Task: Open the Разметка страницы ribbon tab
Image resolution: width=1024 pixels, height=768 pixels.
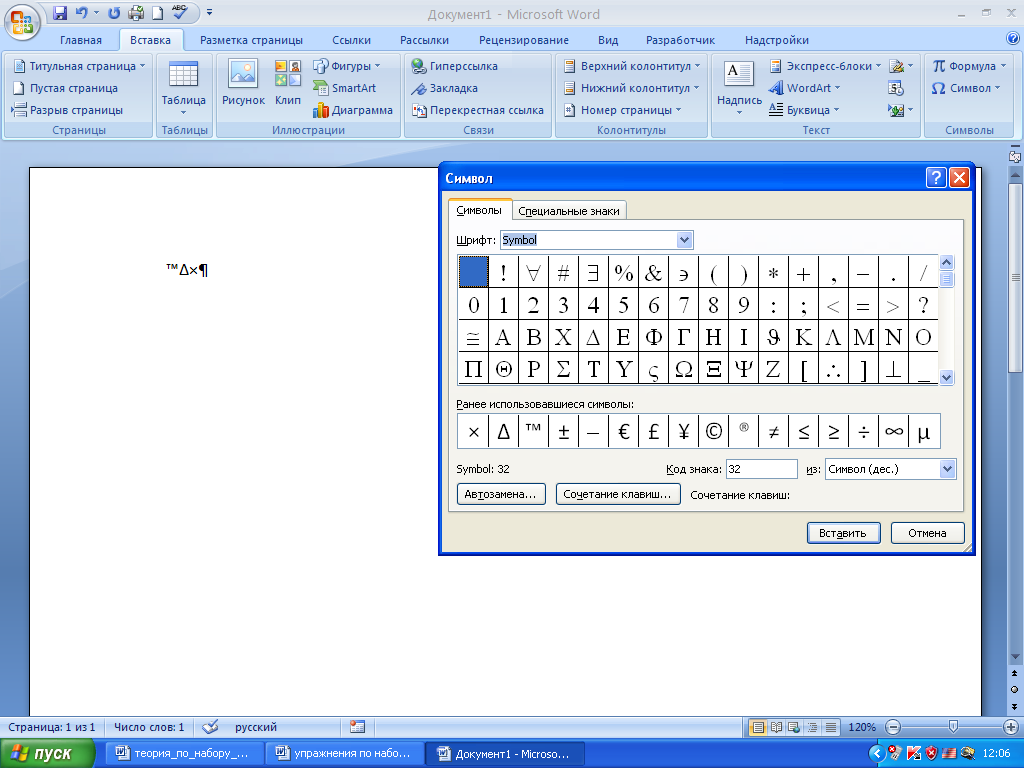Action: [x=251, y=40]
